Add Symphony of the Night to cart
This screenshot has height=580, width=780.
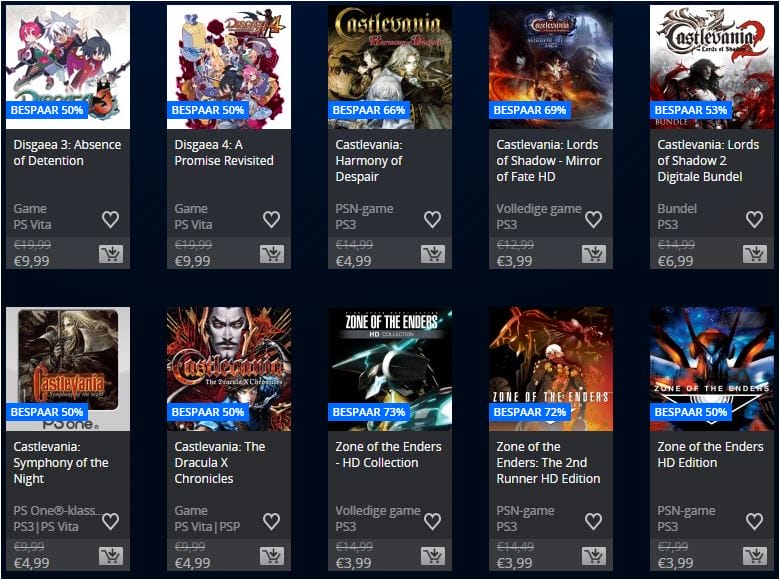point(111,556)
